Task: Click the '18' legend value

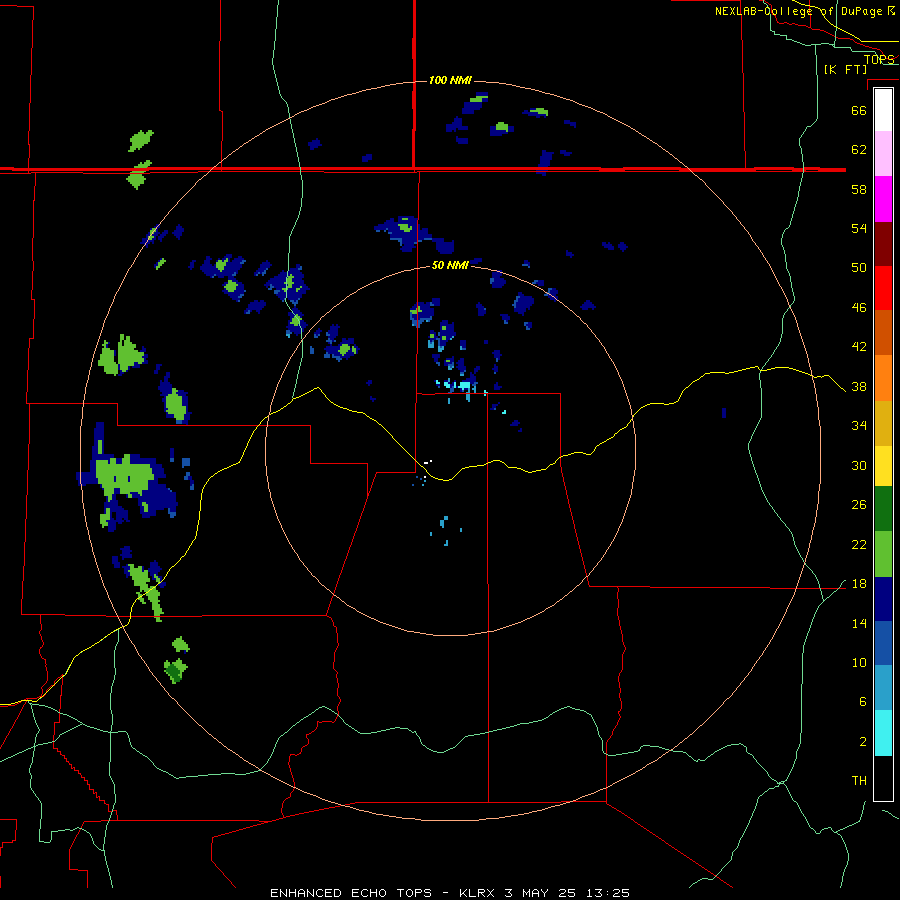Action: tap(859, 584)
